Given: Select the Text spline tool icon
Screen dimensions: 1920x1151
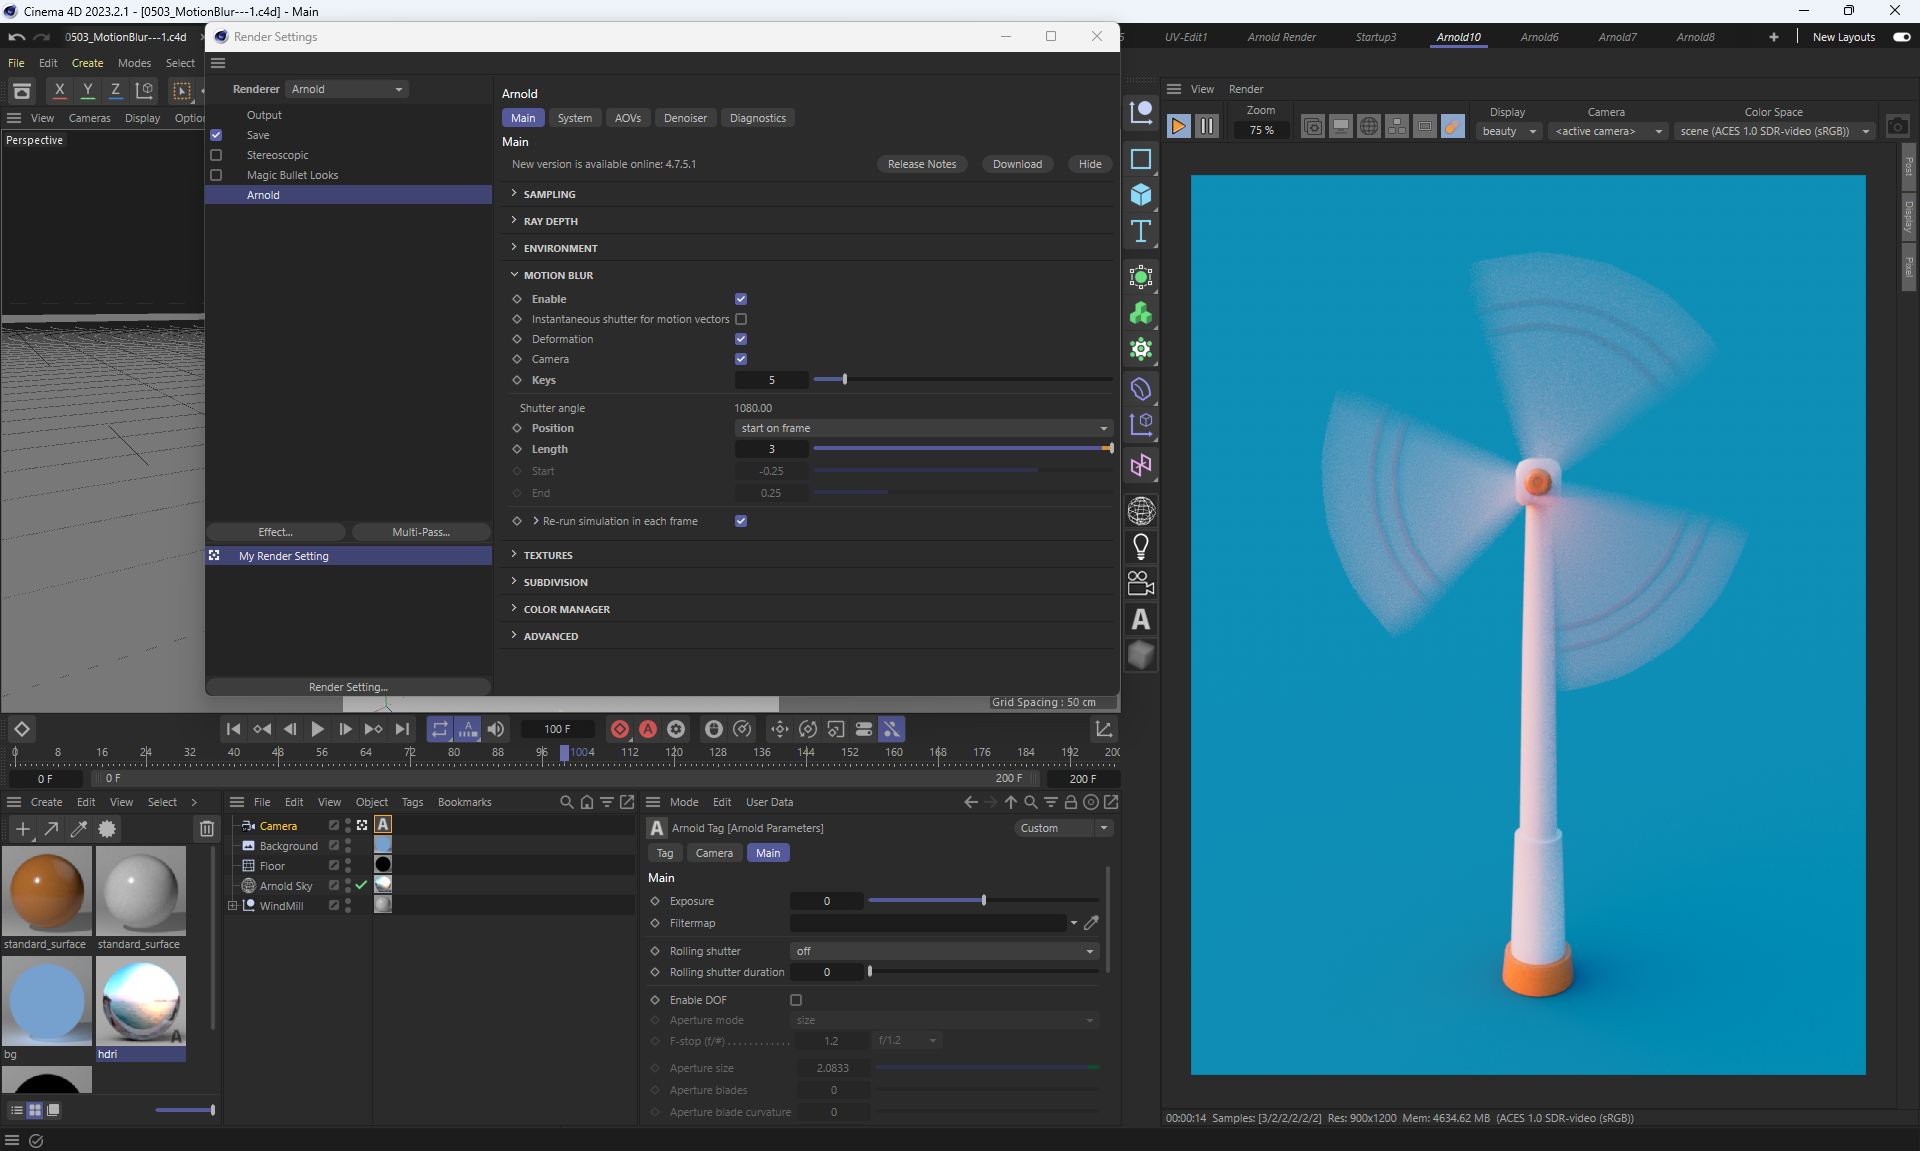Looking at the screenshot, I should point(1141,232).
